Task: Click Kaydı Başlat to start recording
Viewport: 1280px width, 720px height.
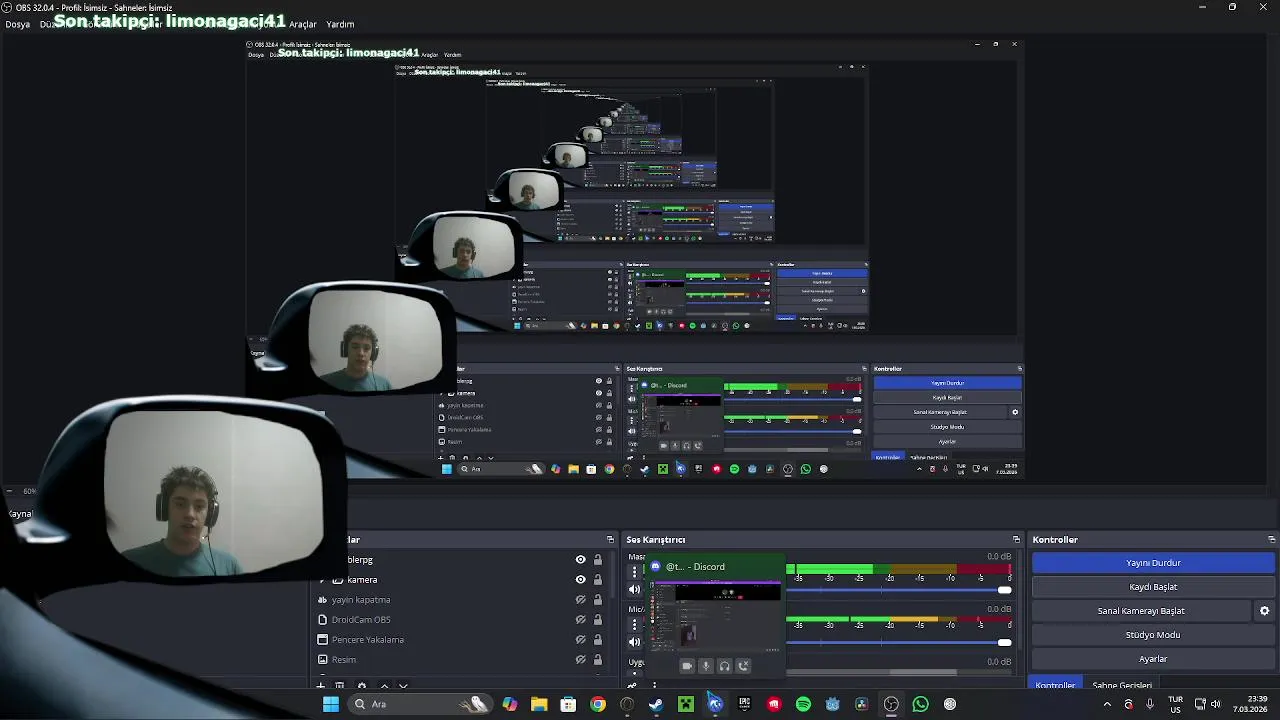Action: click(x=1153, y=587)
